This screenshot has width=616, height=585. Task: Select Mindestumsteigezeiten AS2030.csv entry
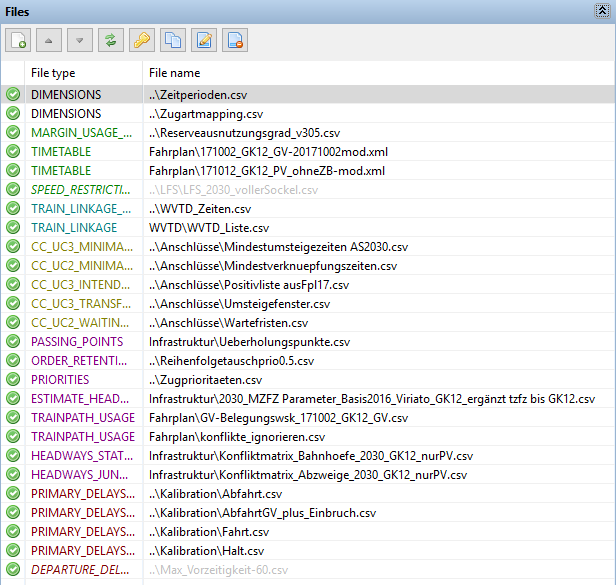tap(279, 247)
